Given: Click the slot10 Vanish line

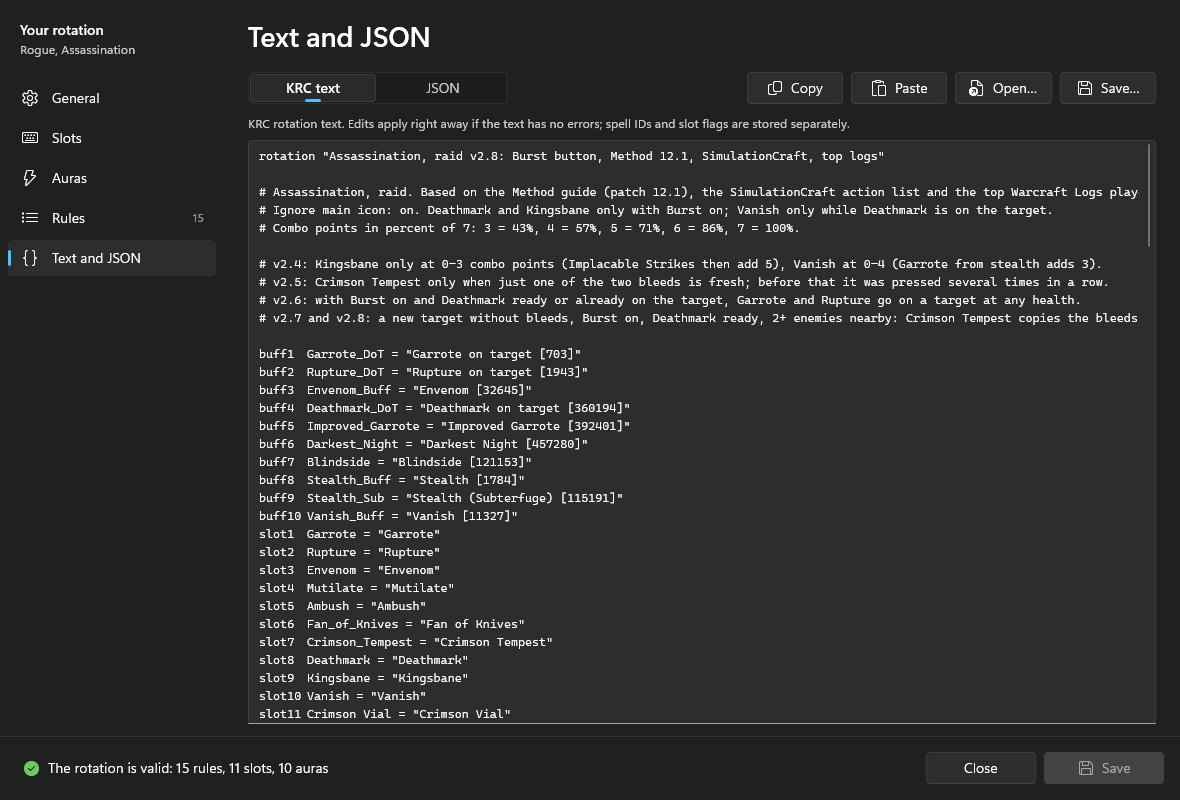Looking at the screenshot, I should 342,697.
